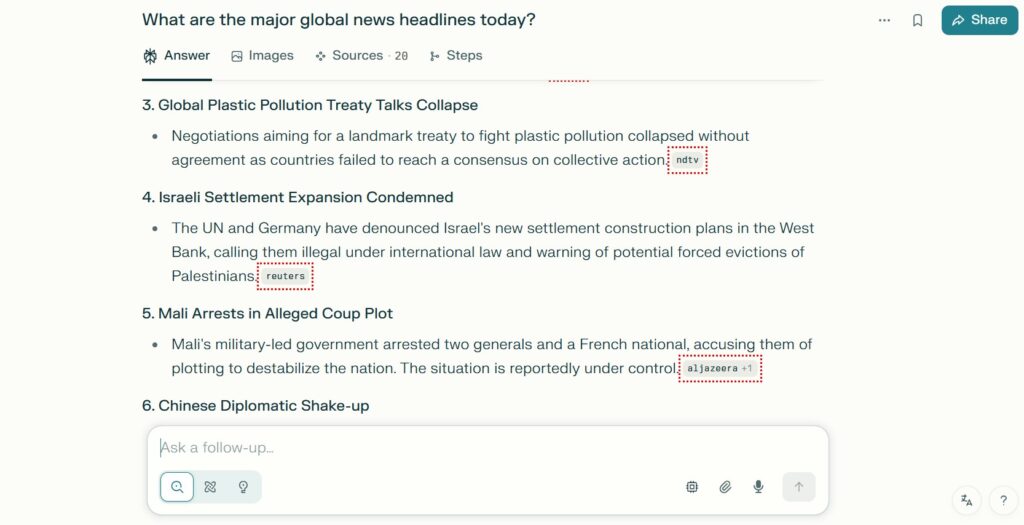Click the help question mark icon

tap(1004, 501)
